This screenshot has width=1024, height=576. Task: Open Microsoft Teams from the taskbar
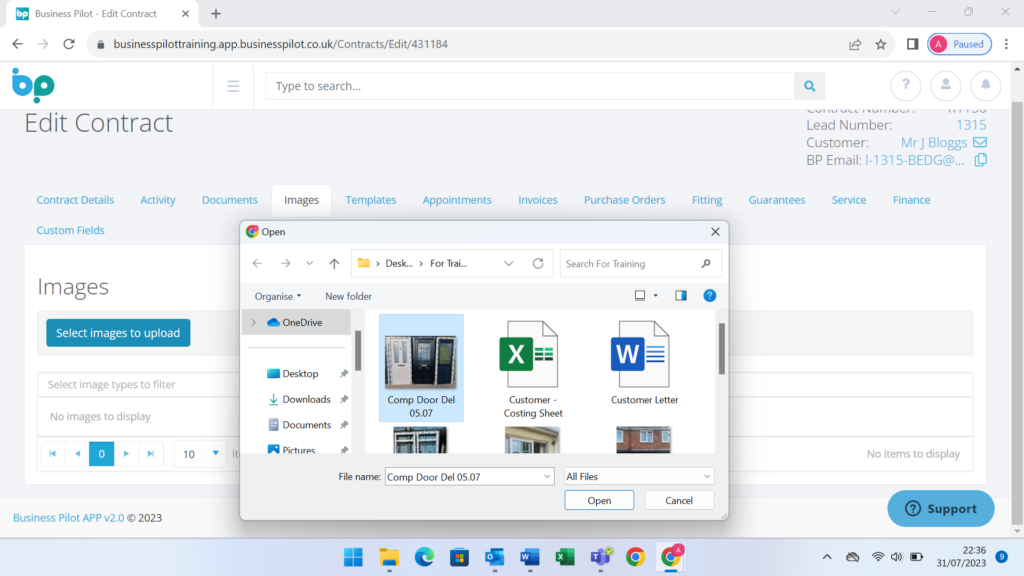[600, 557]
